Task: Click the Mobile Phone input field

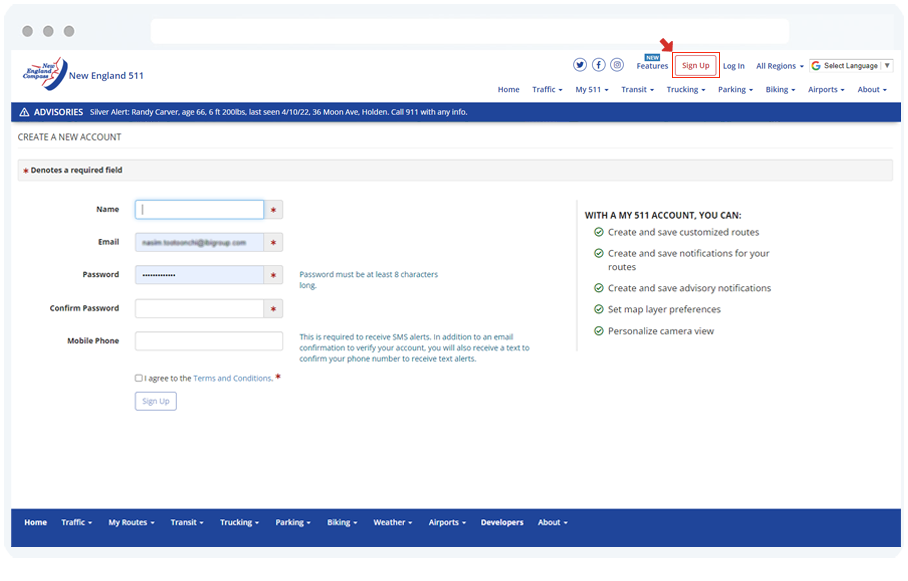Action: [208, 341]
